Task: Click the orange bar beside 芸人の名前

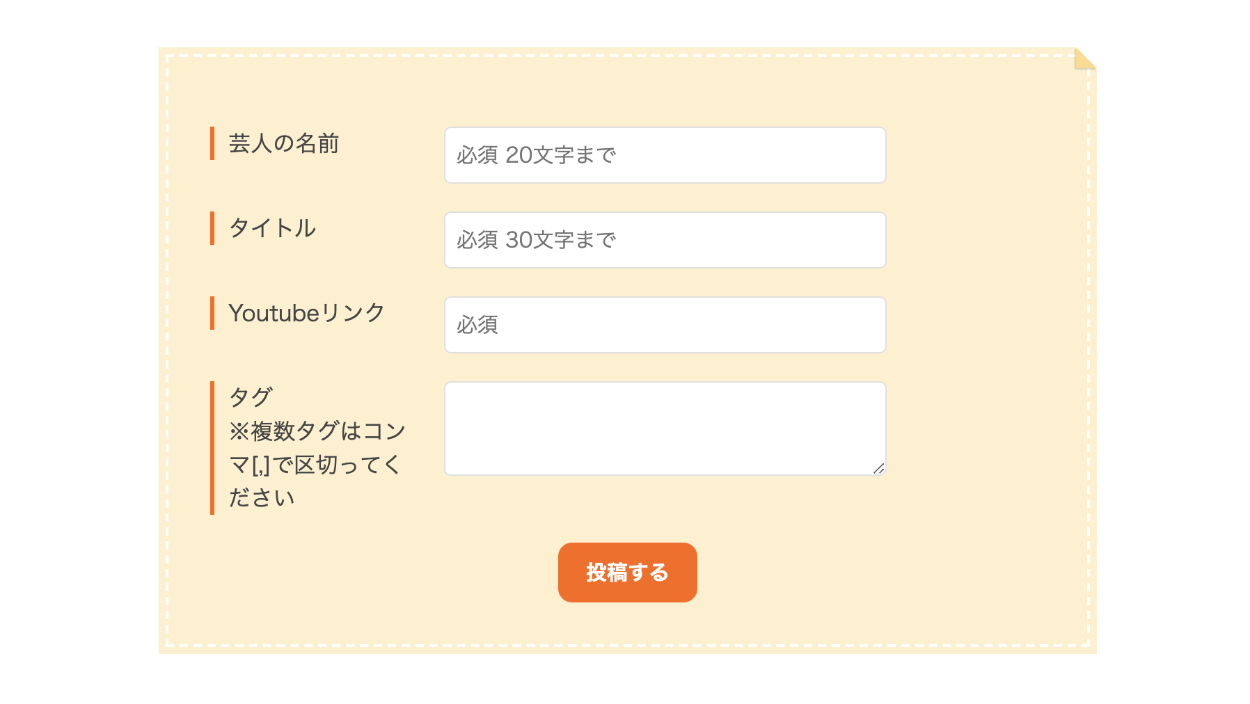Action: (x=212, y=144)
